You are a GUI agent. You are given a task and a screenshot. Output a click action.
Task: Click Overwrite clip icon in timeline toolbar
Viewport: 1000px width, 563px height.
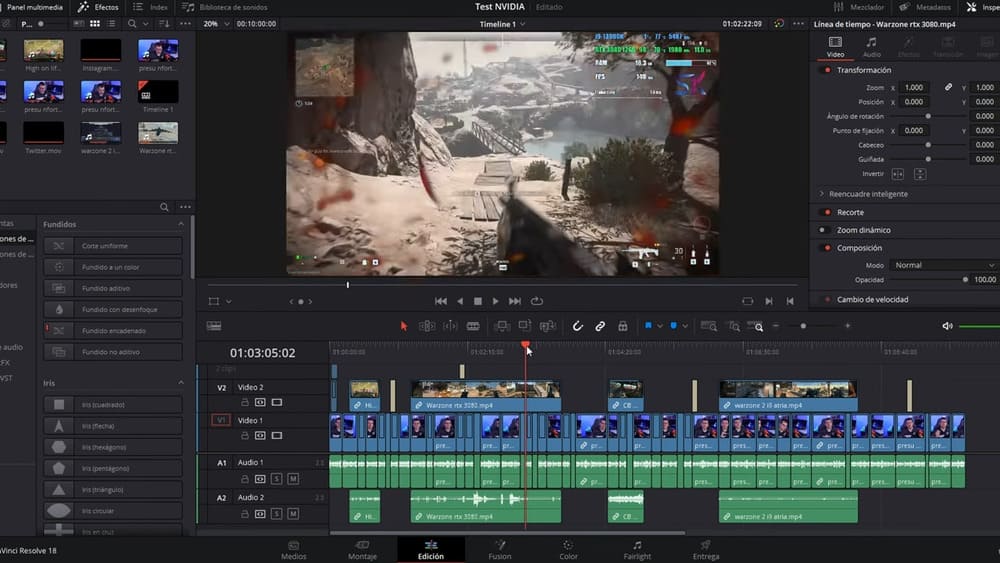pos(525,326)
